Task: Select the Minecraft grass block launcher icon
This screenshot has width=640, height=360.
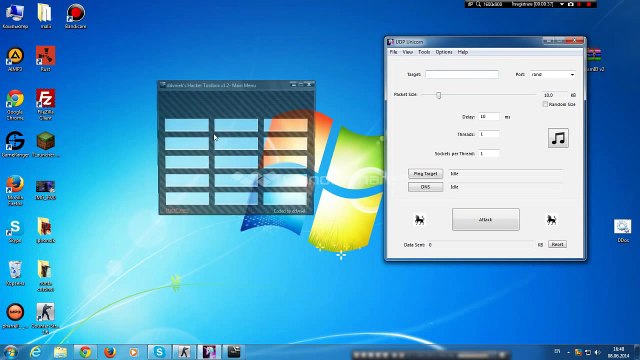Action: (x=45, y=145)
